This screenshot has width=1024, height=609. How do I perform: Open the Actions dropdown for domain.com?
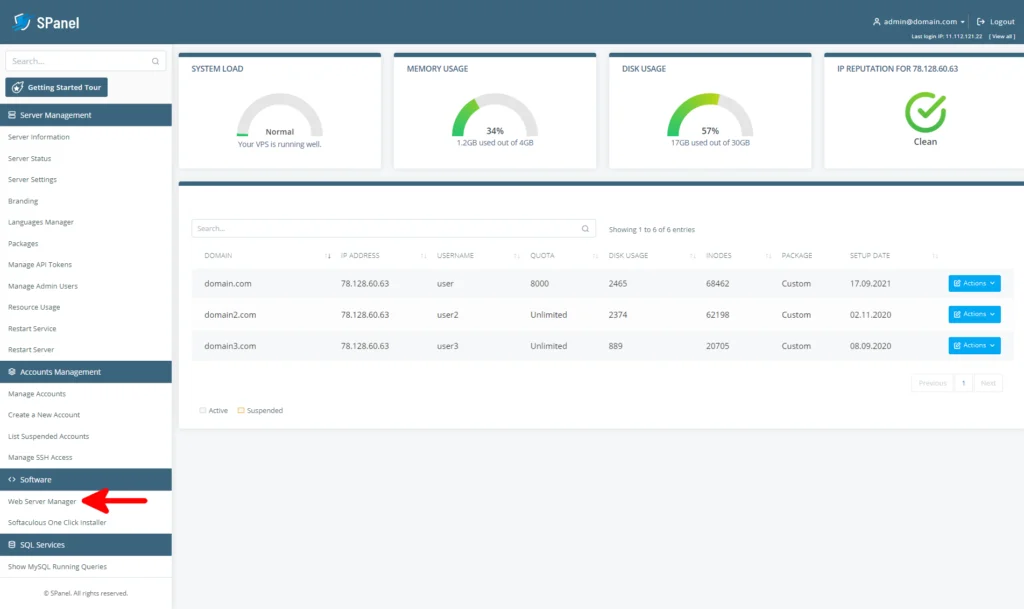tap(974, 283)
